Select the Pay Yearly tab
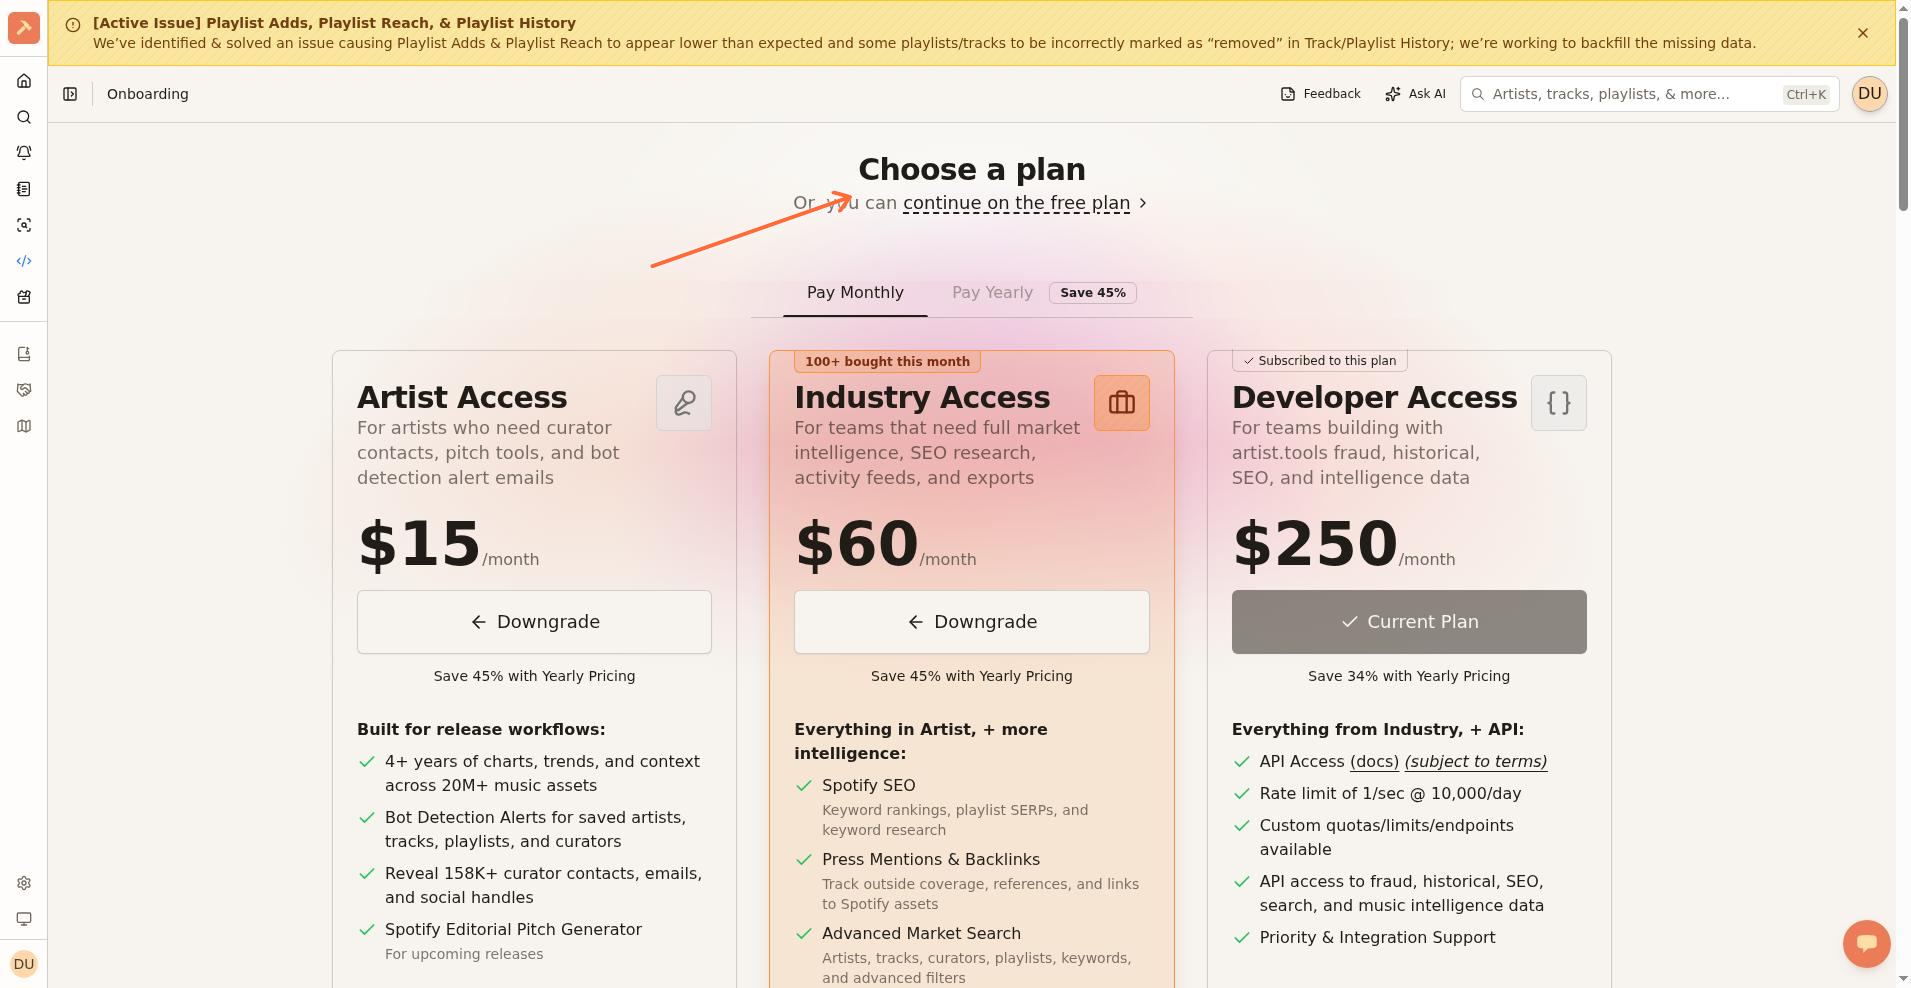This screenshot has height=988, width=1911. coord(992,293)
